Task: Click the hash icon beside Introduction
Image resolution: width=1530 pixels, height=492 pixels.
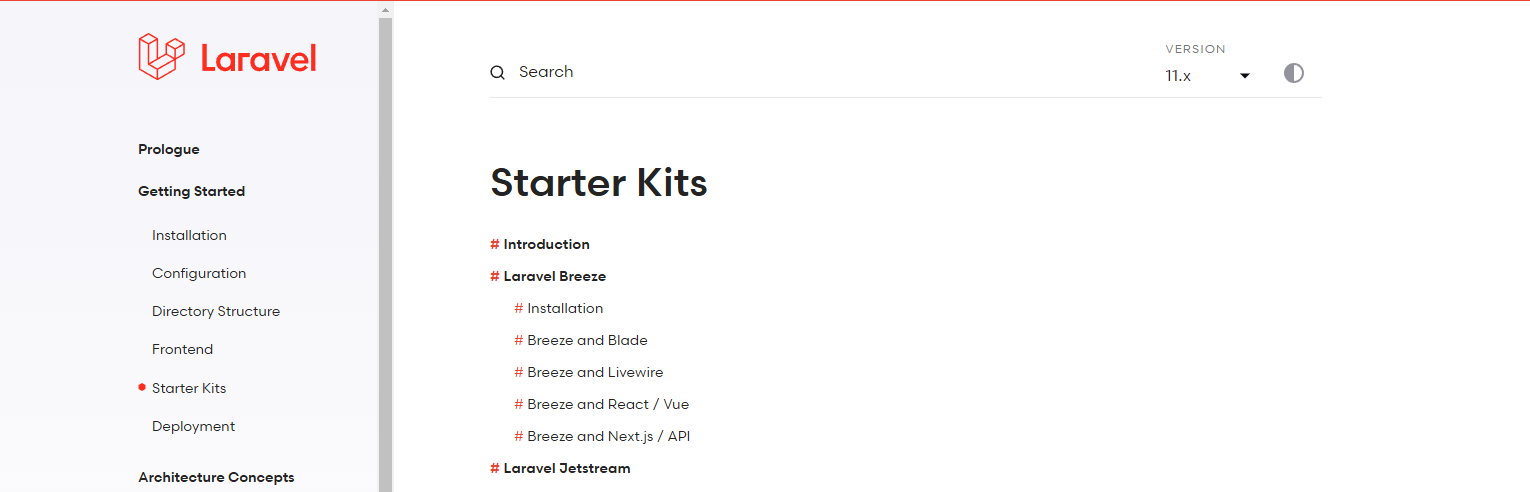Action: point(494,244)
